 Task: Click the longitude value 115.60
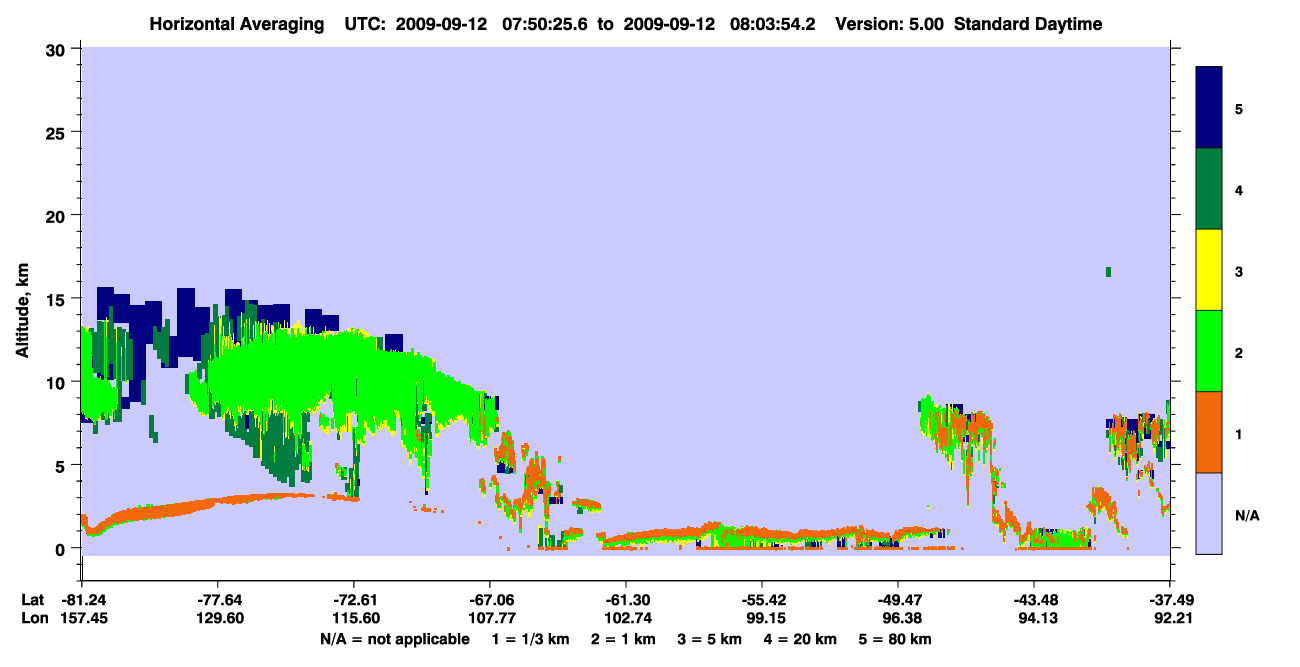[x=354, y=618]
